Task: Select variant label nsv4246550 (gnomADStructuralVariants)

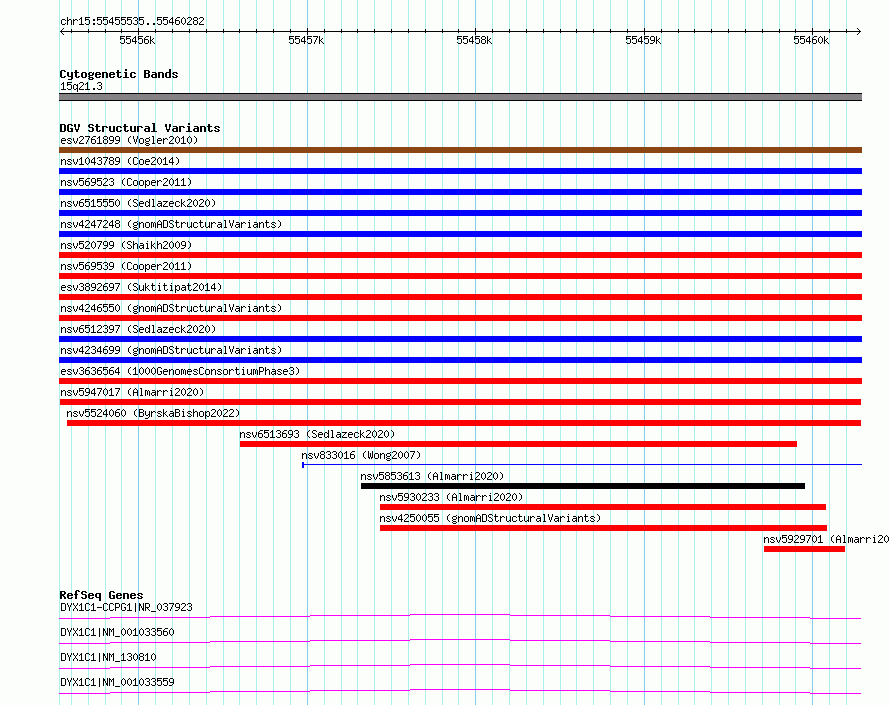Action: coord(171,308)
